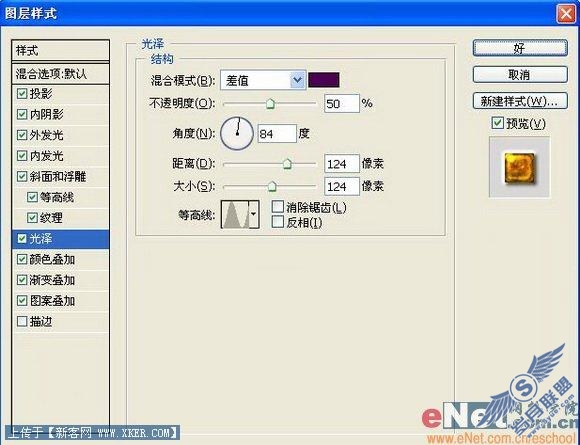This screenshot has width=580, height=445.
Task: Click the orange style preview thumbnail
Action: tap(519, 167)
